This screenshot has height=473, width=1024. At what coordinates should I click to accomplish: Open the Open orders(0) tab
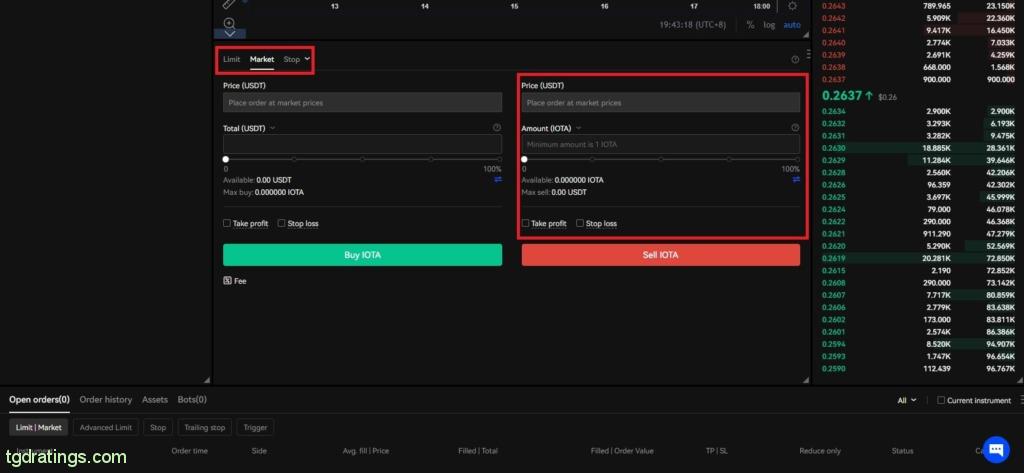point(39,400)
